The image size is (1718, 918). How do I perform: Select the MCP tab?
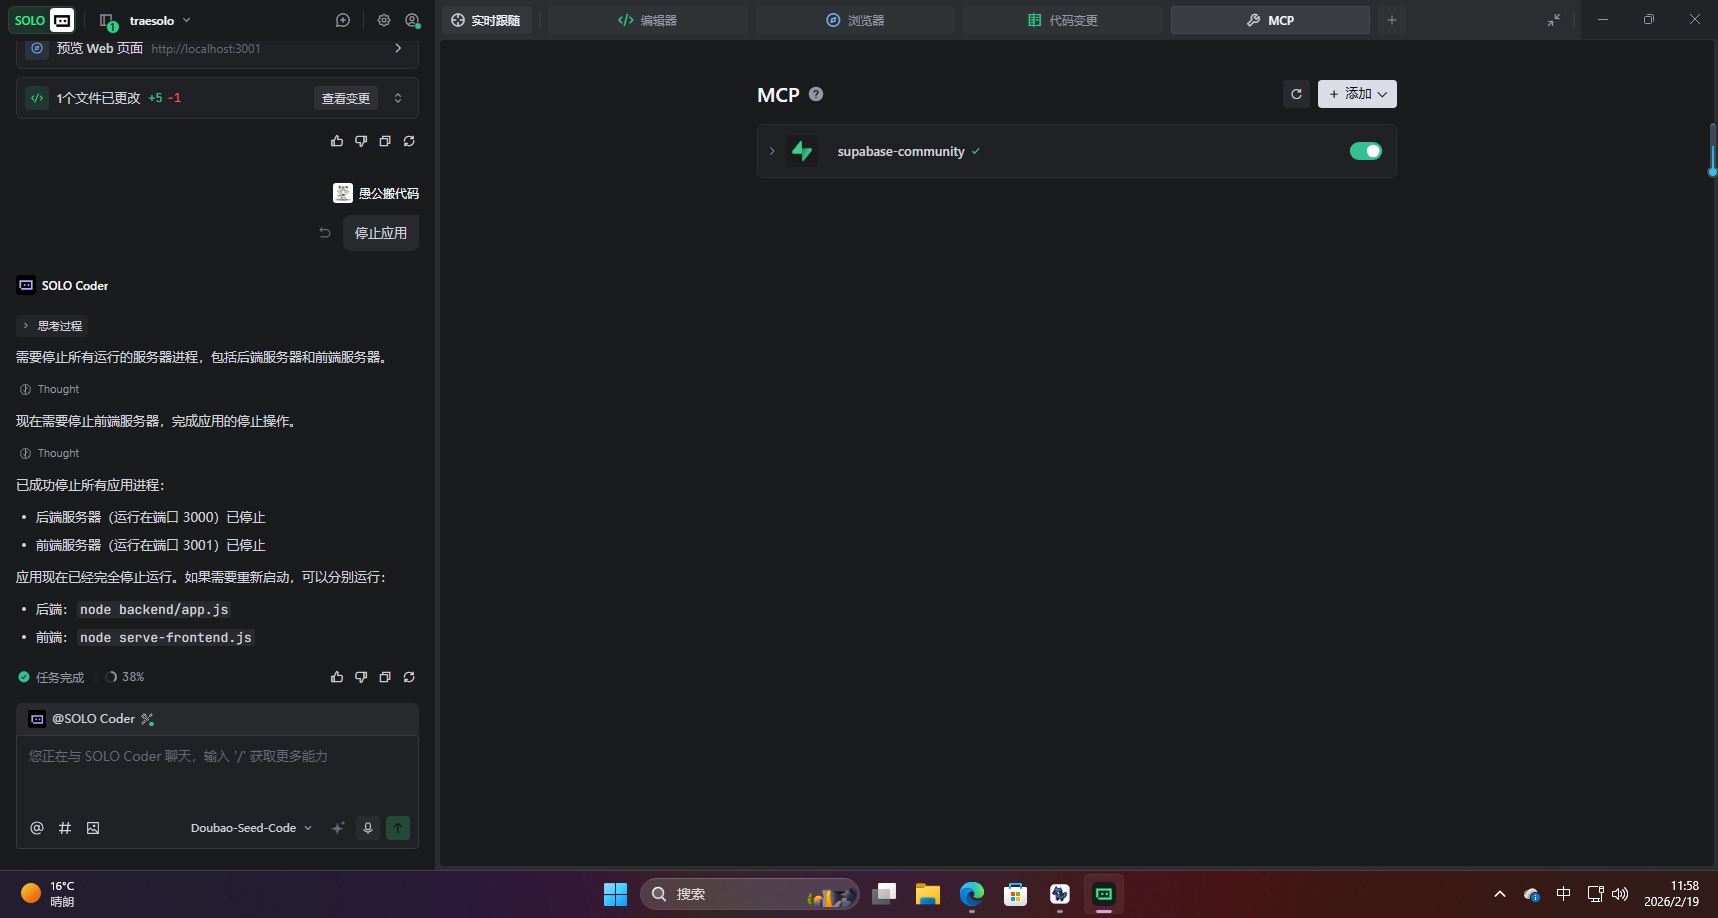point(1270,20)
